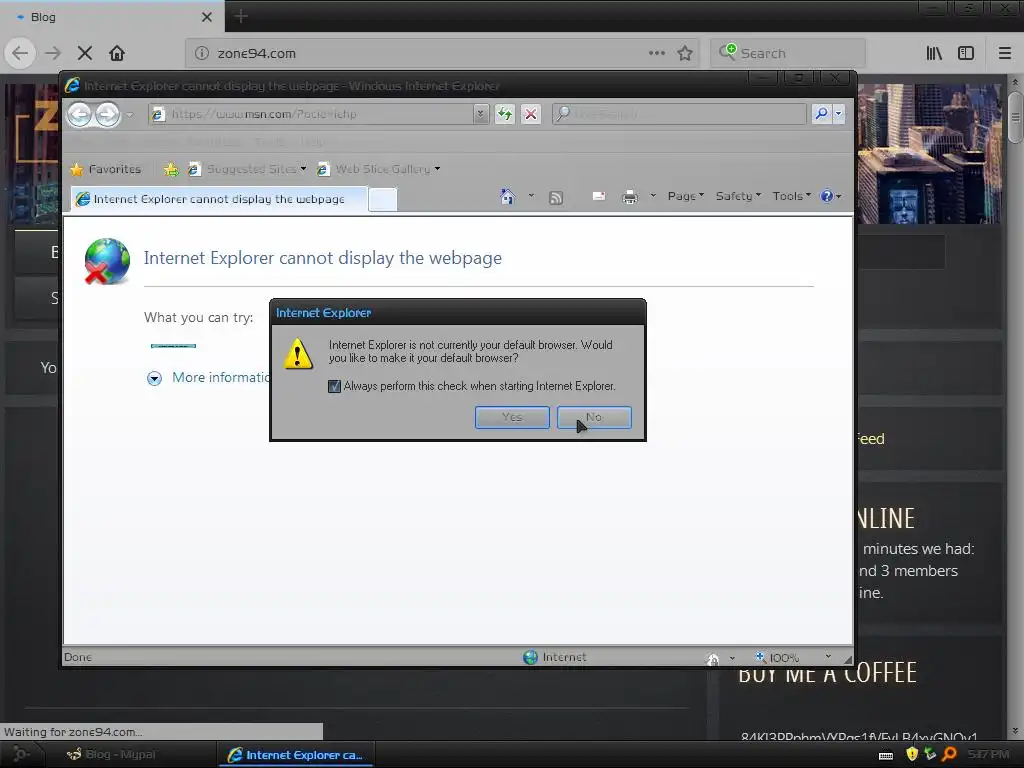Open IE search provider dropdown arrow
Viewport: 1024px width, 768px height.
click(839, 114)
